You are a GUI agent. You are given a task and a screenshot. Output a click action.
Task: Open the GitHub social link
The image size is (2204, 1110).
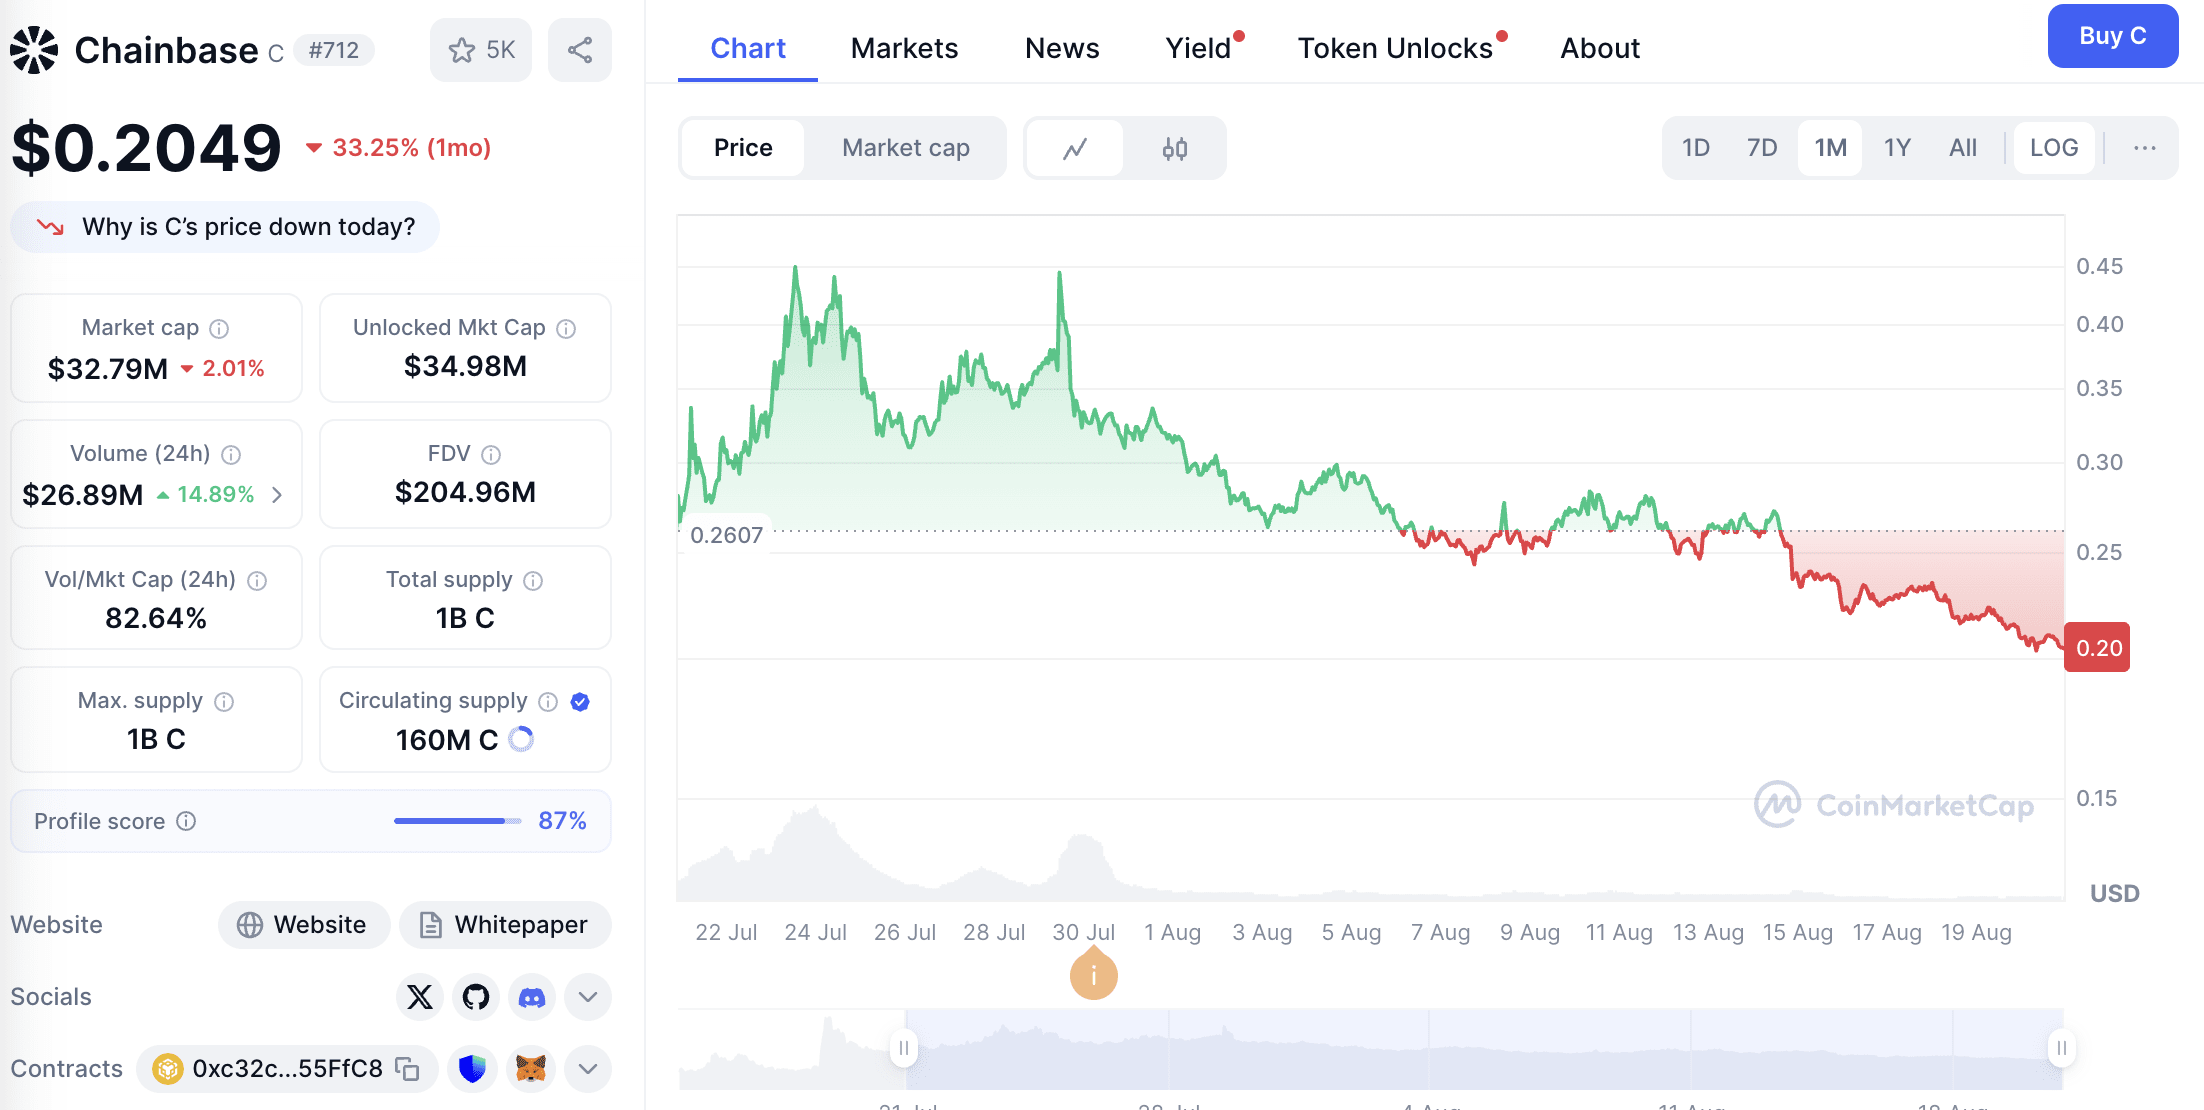(476, 997)
